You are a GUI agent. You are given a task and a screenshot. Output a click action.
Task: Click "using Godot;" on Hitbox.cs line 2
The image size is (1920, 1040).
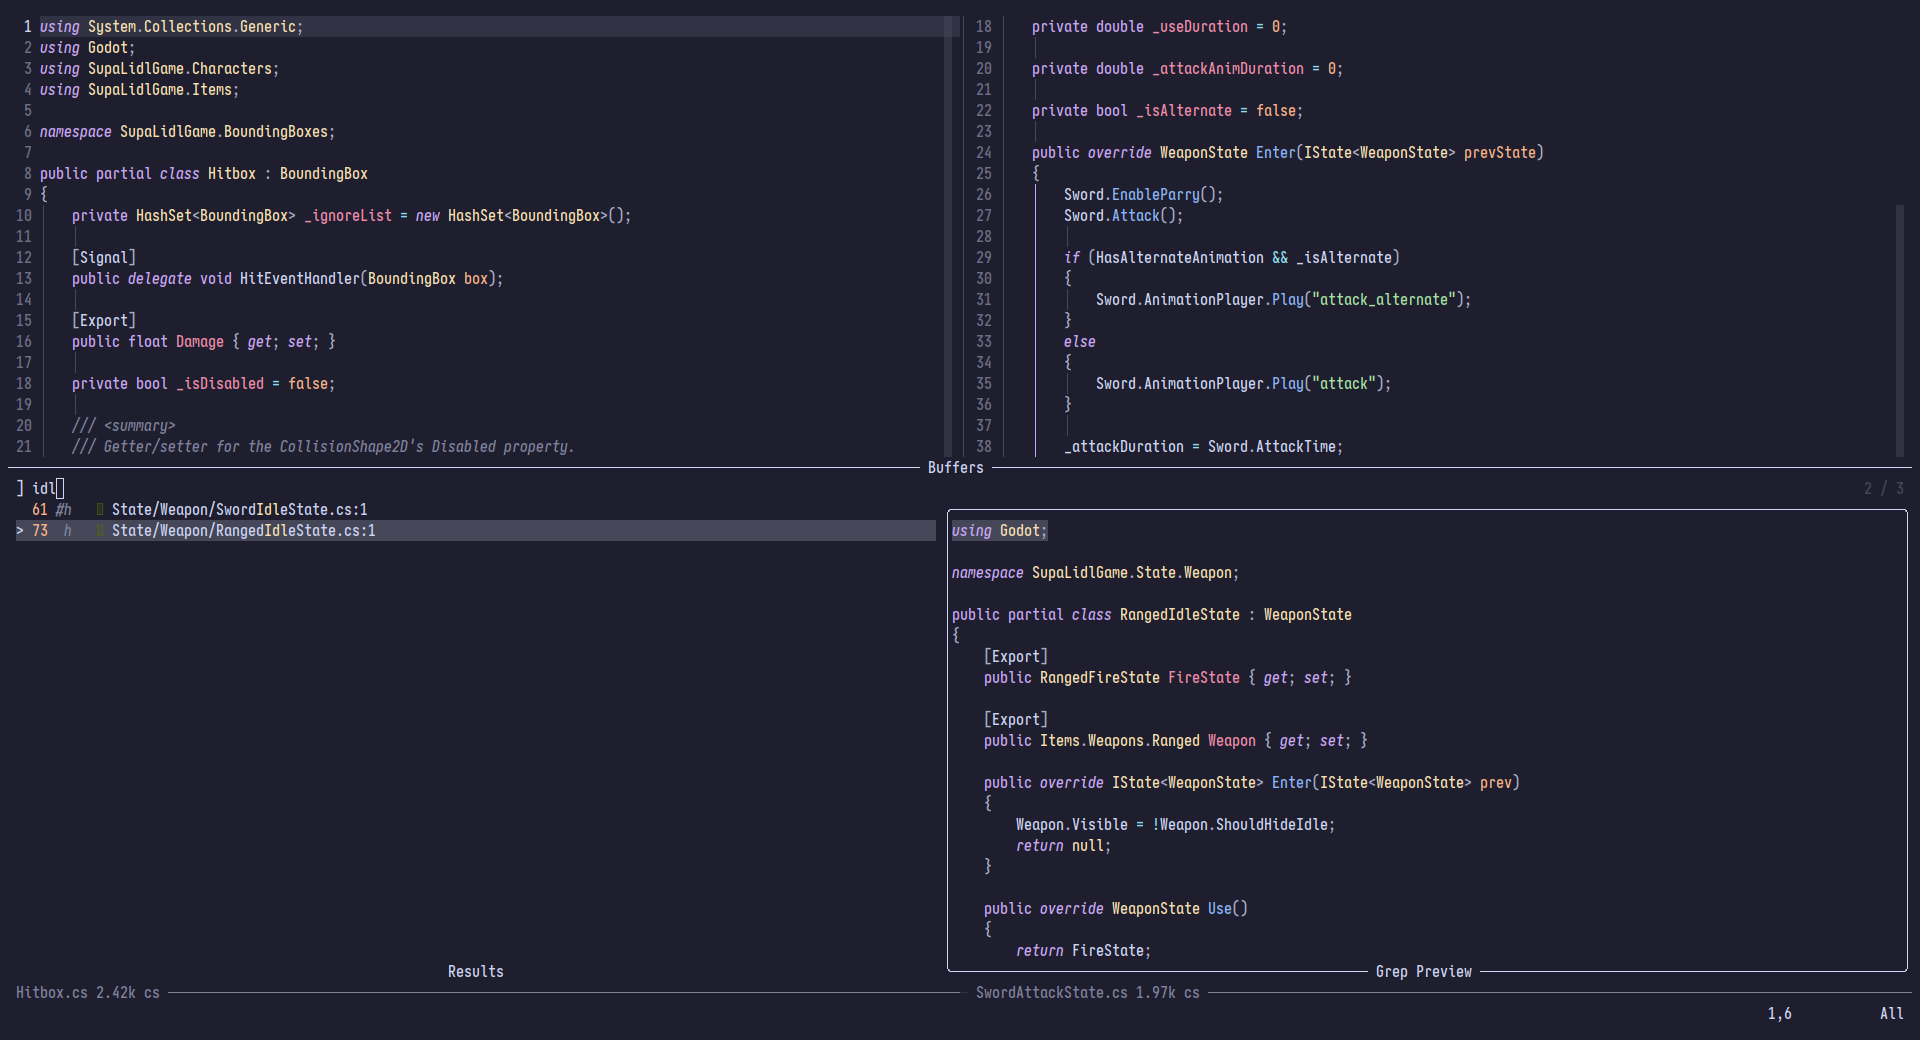coord(87,48)
